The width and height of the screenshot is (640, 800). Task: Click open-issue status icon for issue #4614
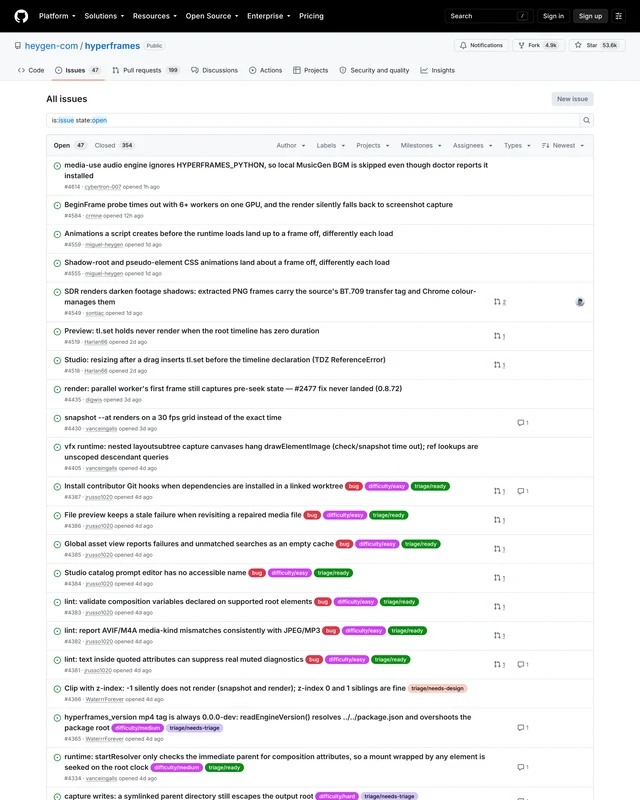click(57, 166)
